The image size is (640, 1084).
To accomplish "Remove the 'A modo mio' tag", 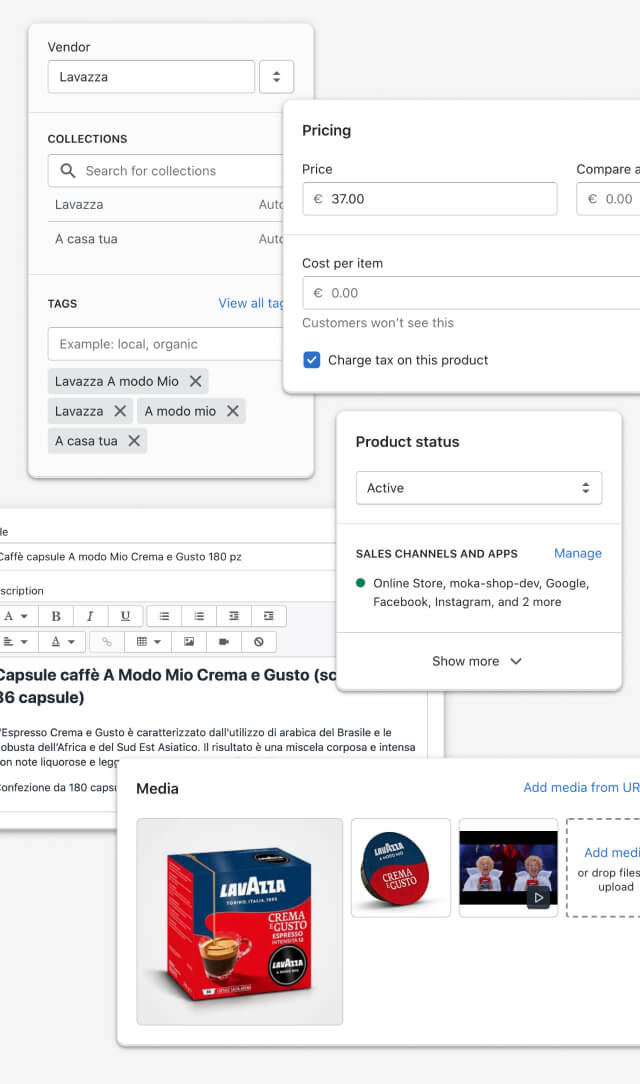I will click(233, 411).
